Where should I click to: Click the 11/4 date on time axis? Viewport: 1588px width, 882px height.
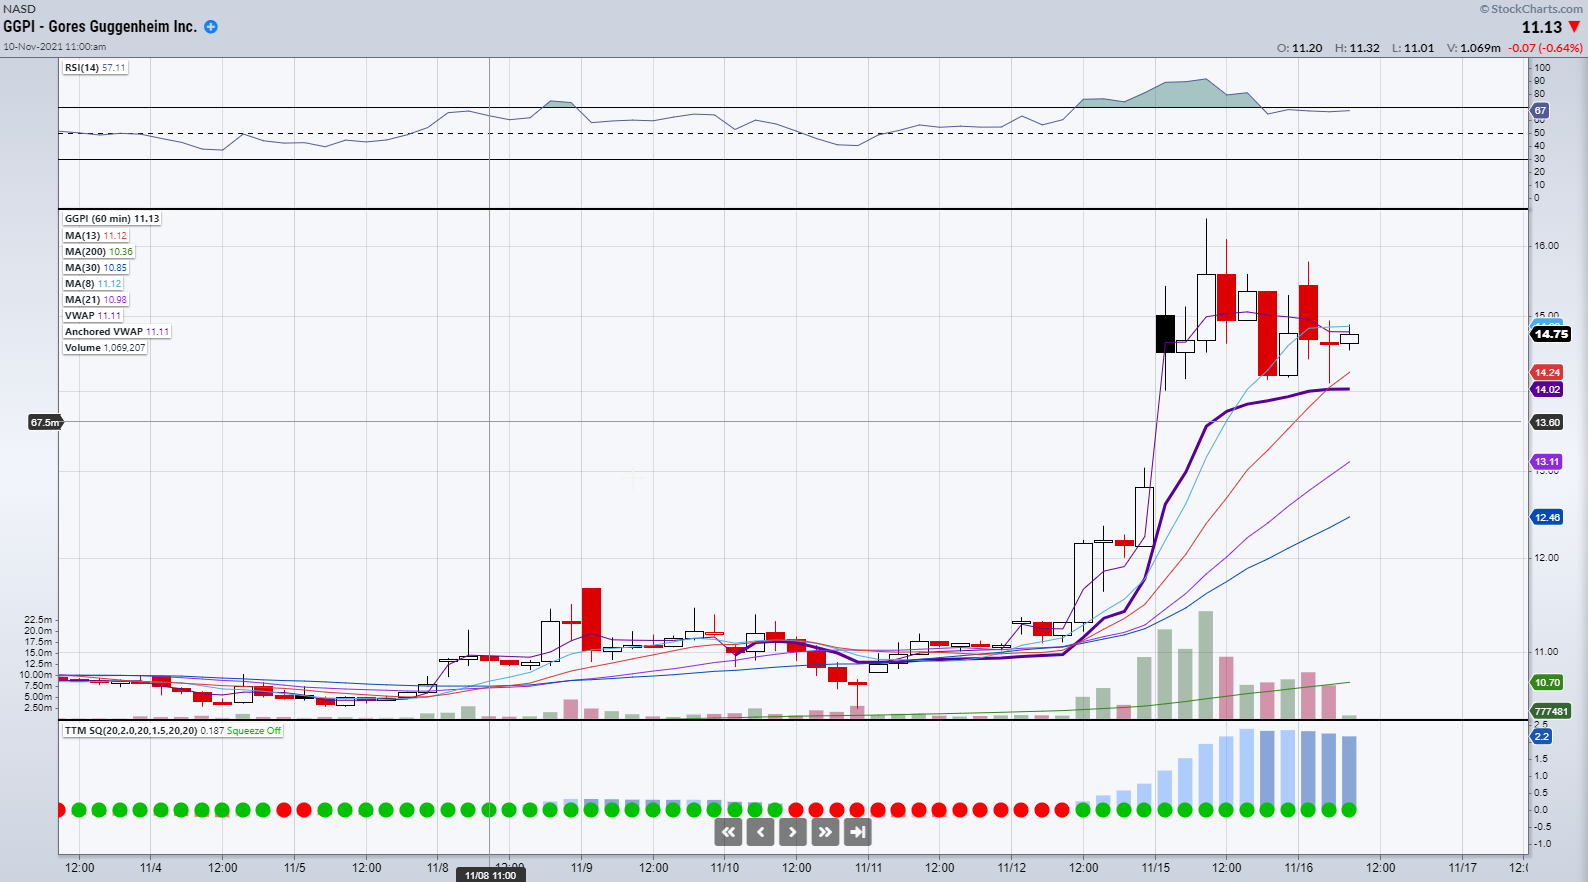click(x=151, y=867)
